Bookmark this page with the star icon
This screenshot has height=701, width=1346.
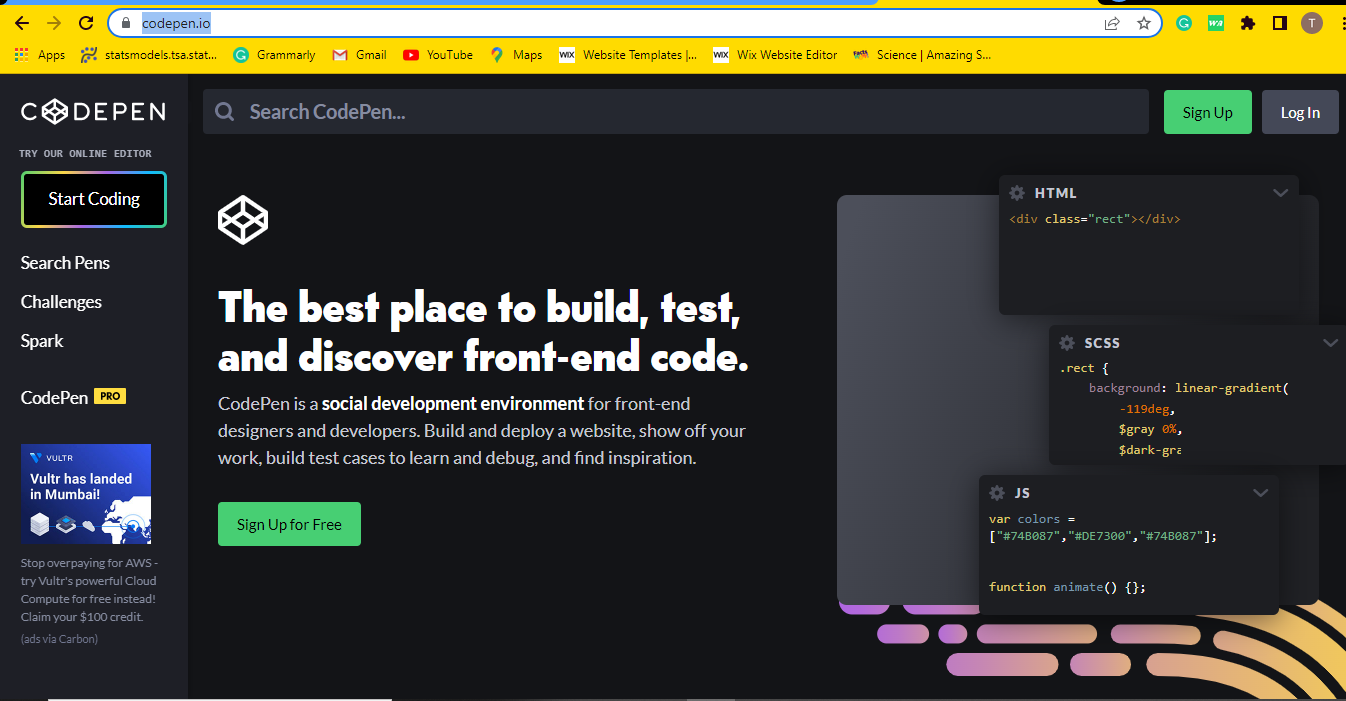click(x=1144, y=23)
